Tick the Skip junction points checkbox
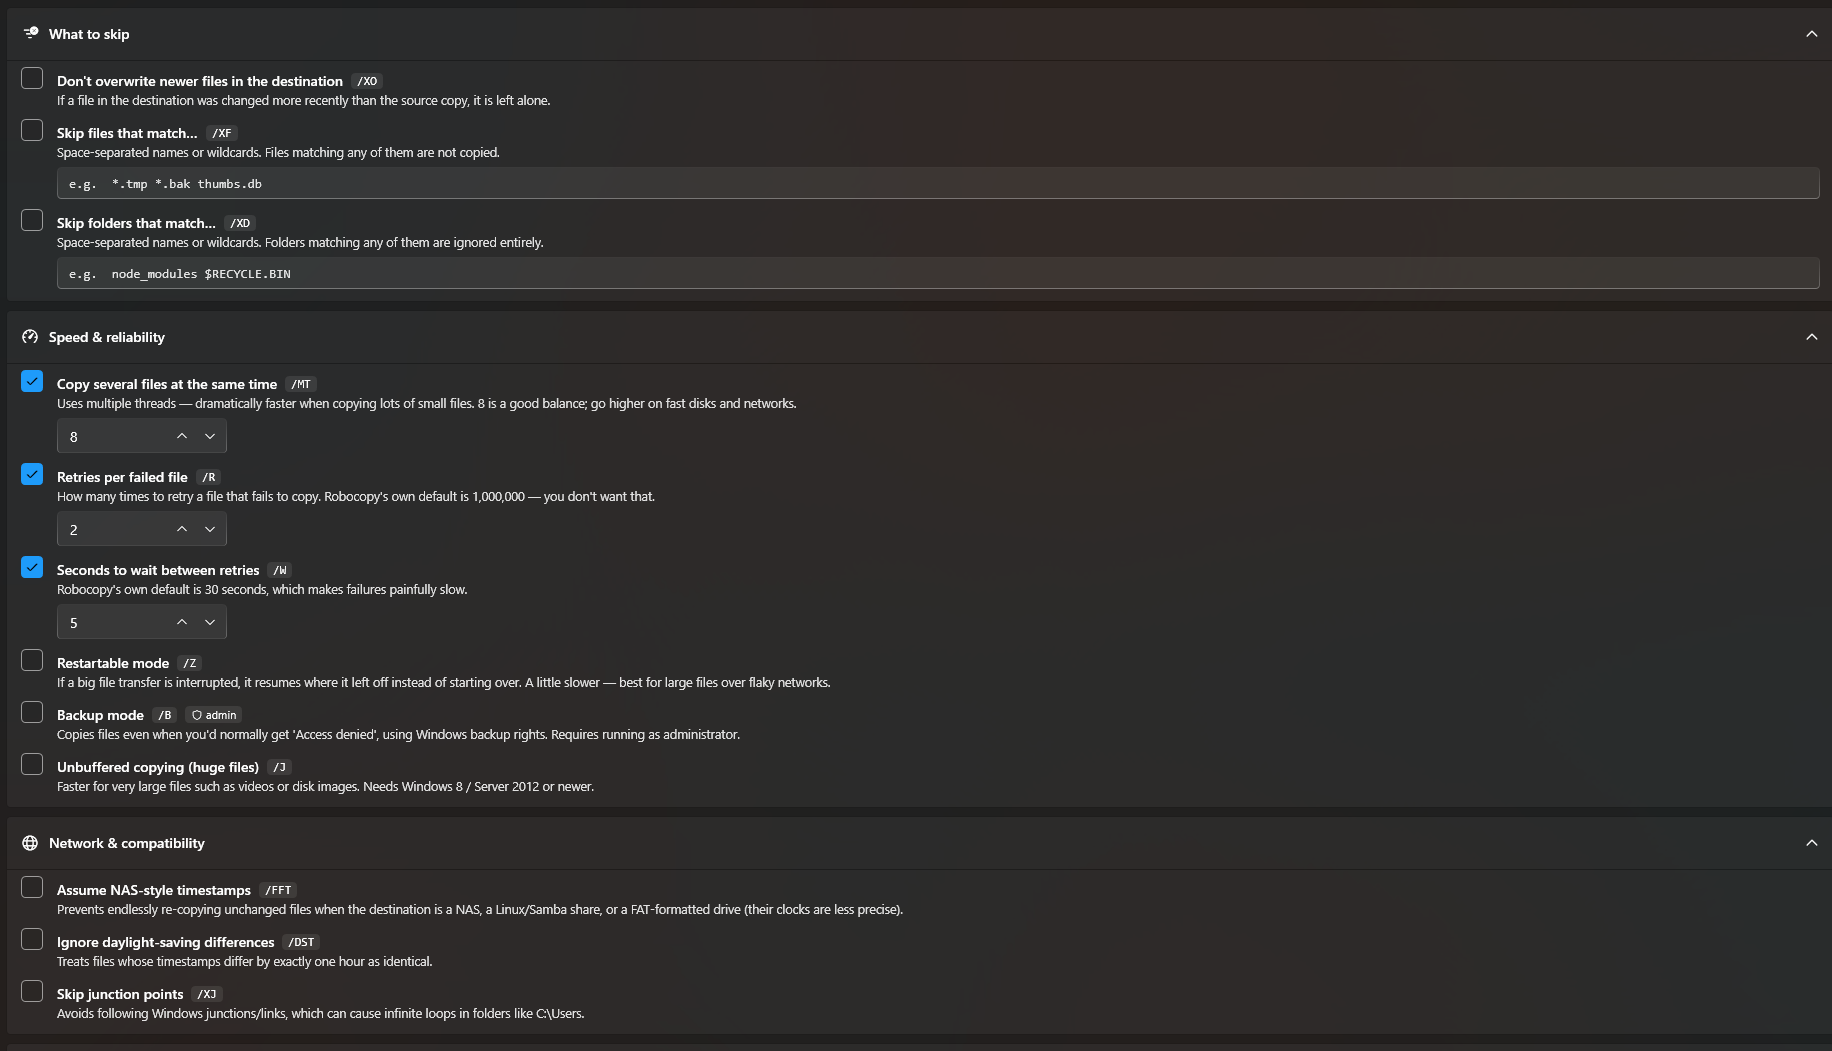 (x=32, y=991)
